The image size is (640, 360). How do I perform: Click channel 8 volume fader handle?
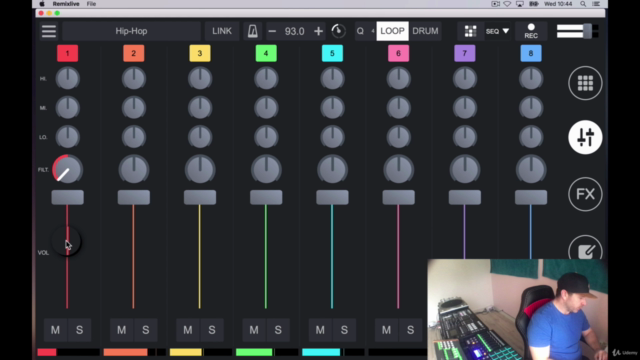[531, 198]
